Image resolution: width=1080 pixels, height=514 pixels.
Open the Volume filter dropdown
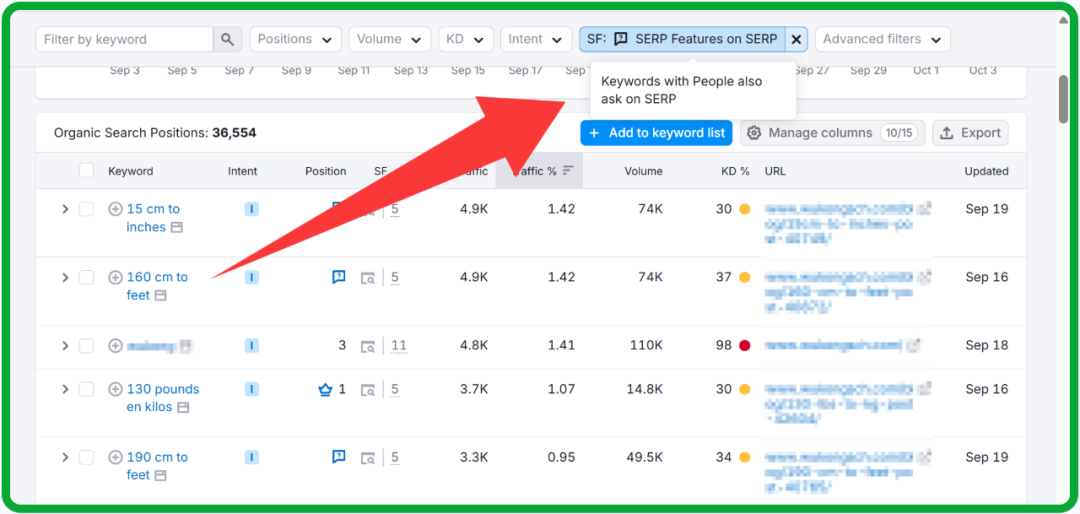389,40
